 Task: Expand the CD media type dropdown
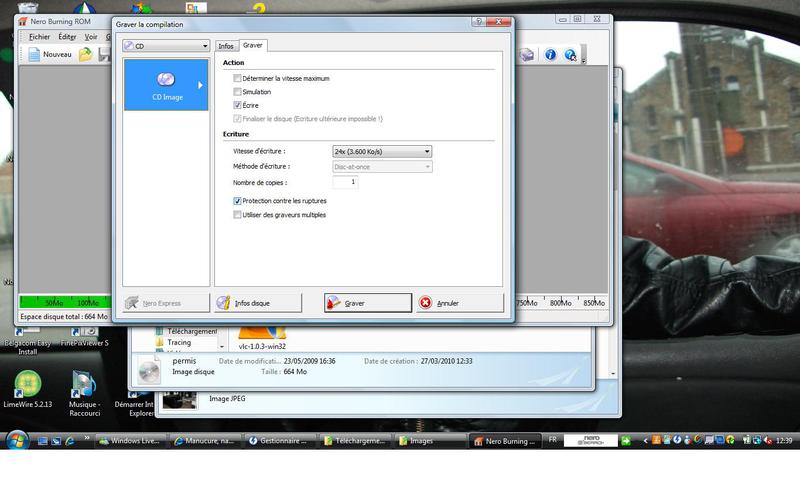pos(165,45)
